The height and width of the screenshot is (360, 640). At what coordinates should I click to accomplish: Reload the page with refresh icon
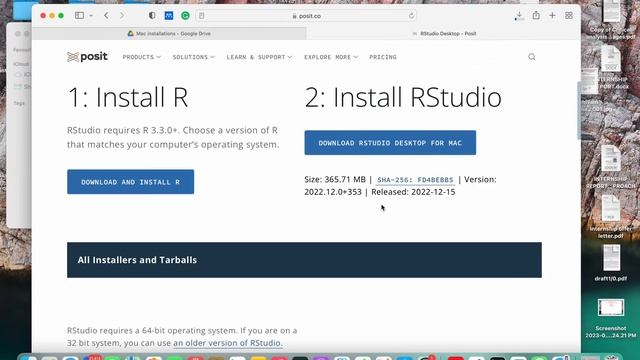click(x=411, y=16)
